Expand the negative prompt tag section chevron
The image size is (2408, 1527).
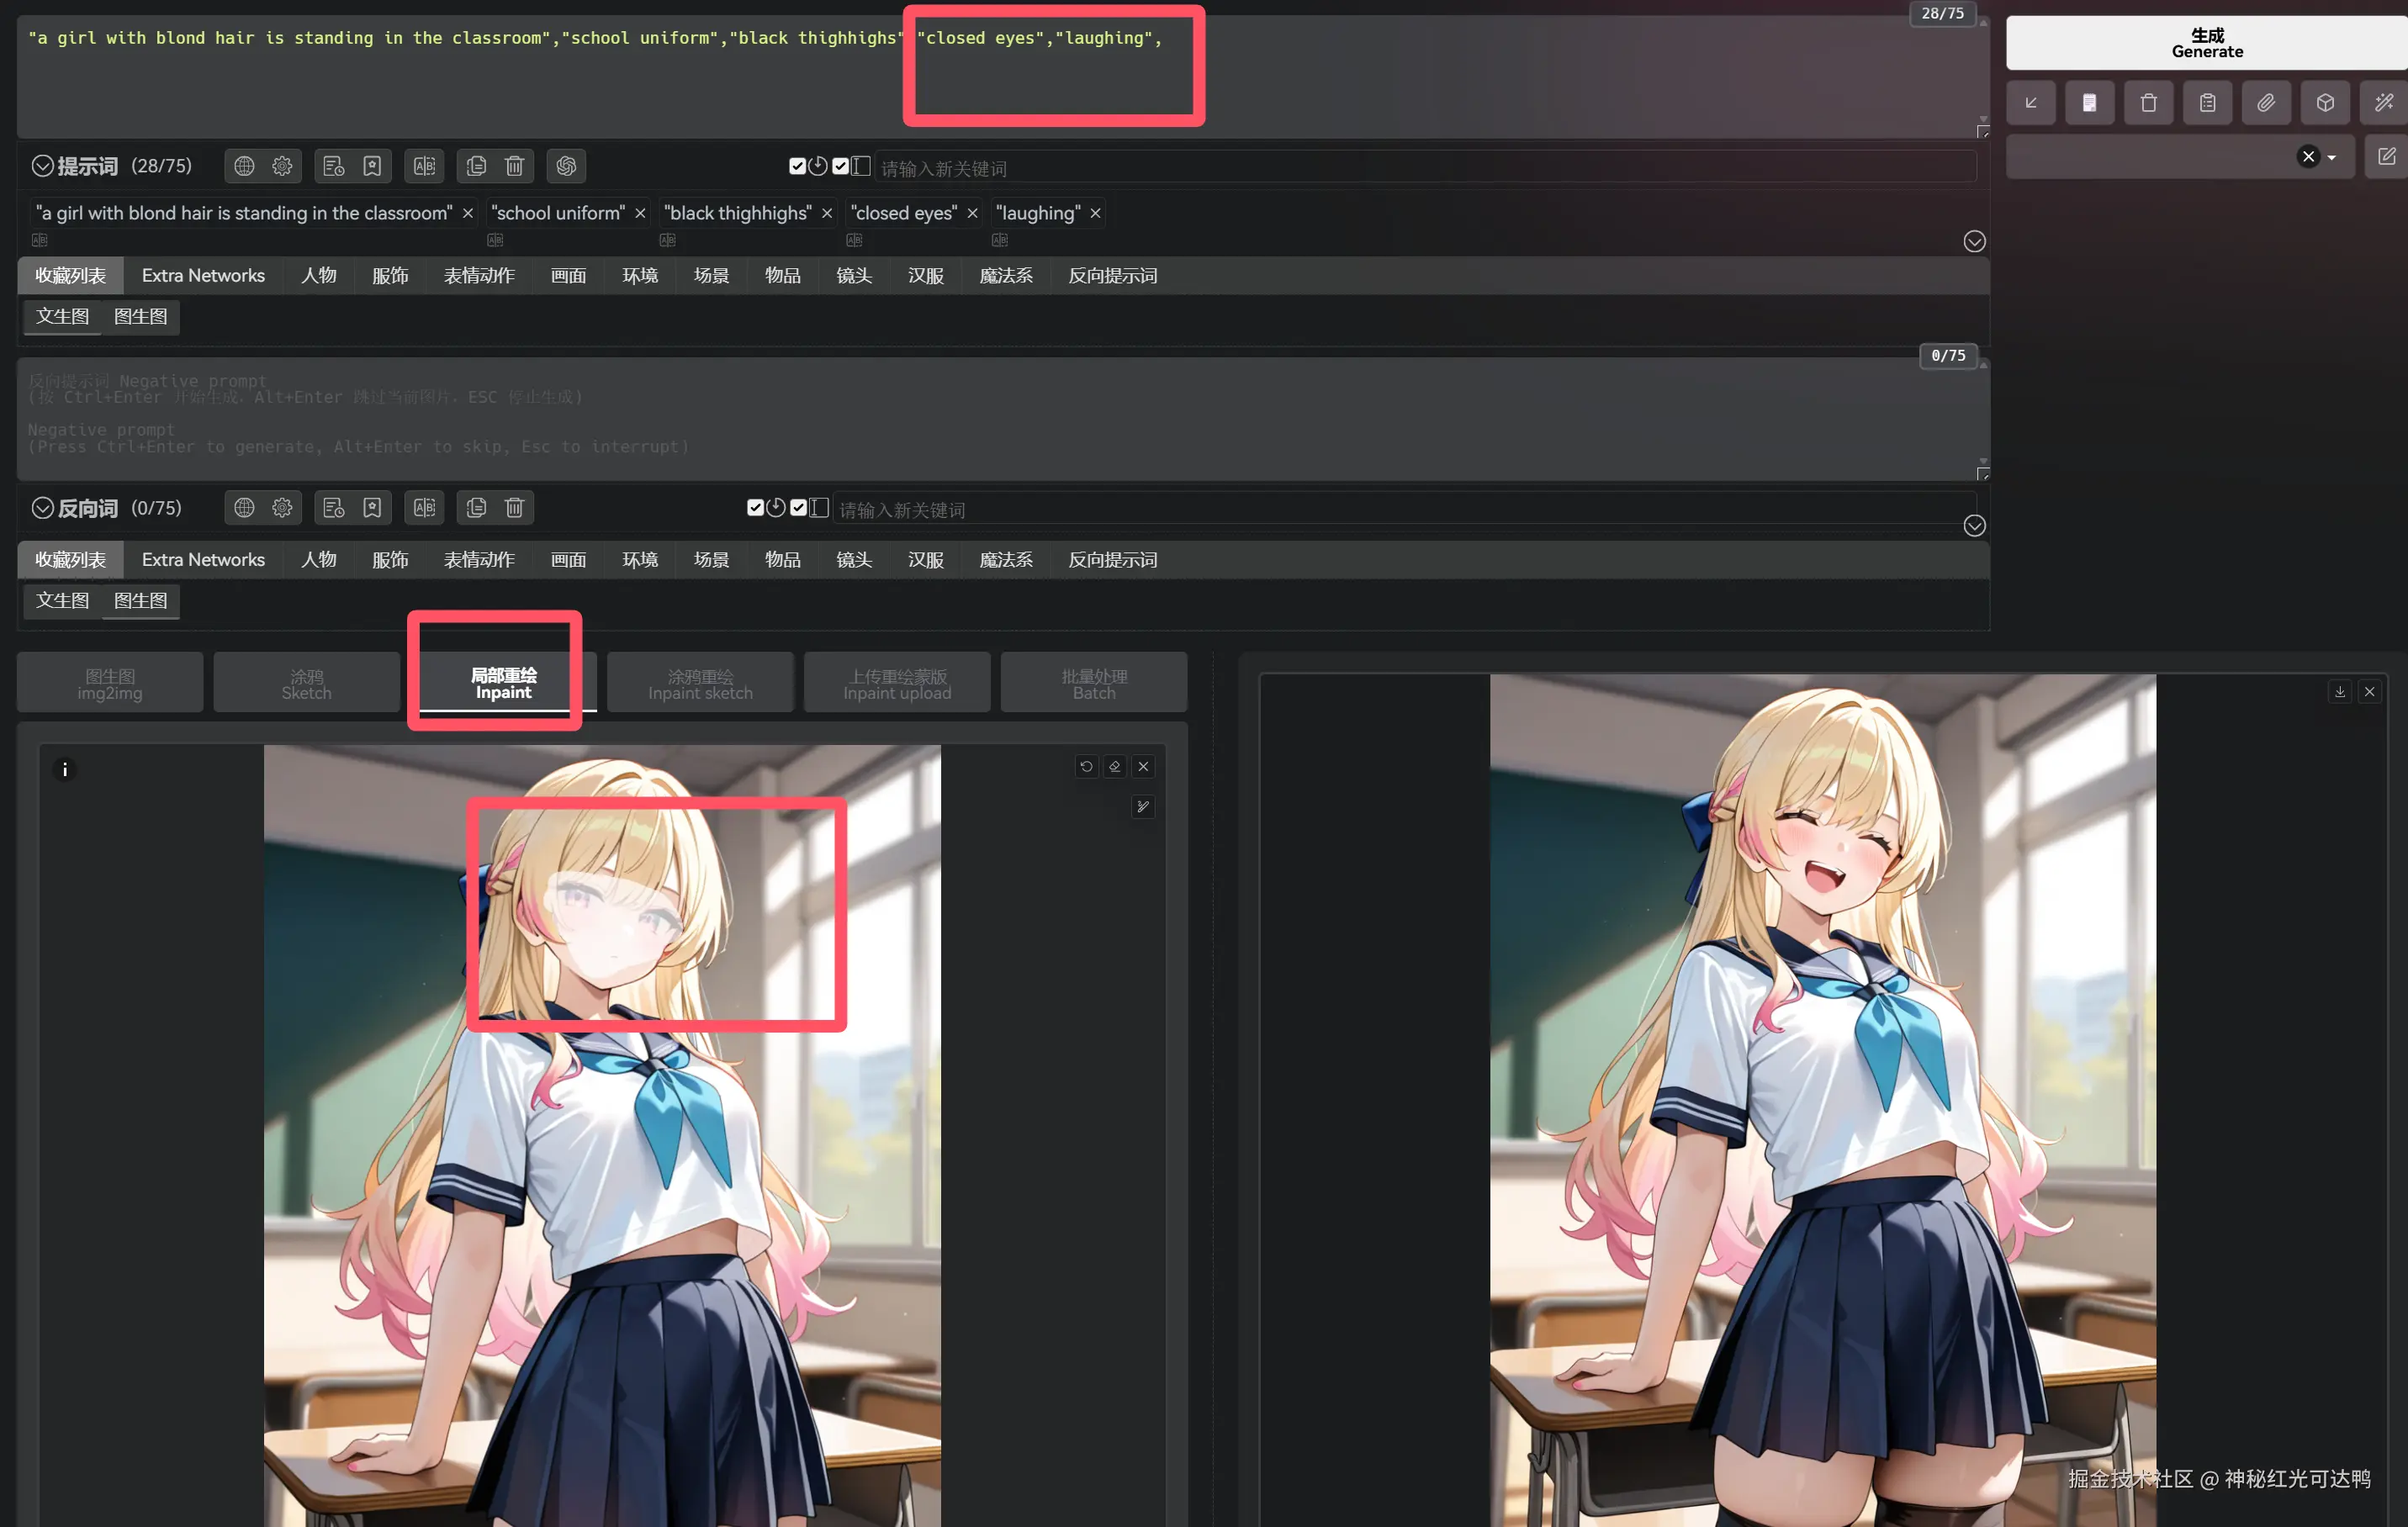pyautogui.click(x=1975, y=525)
